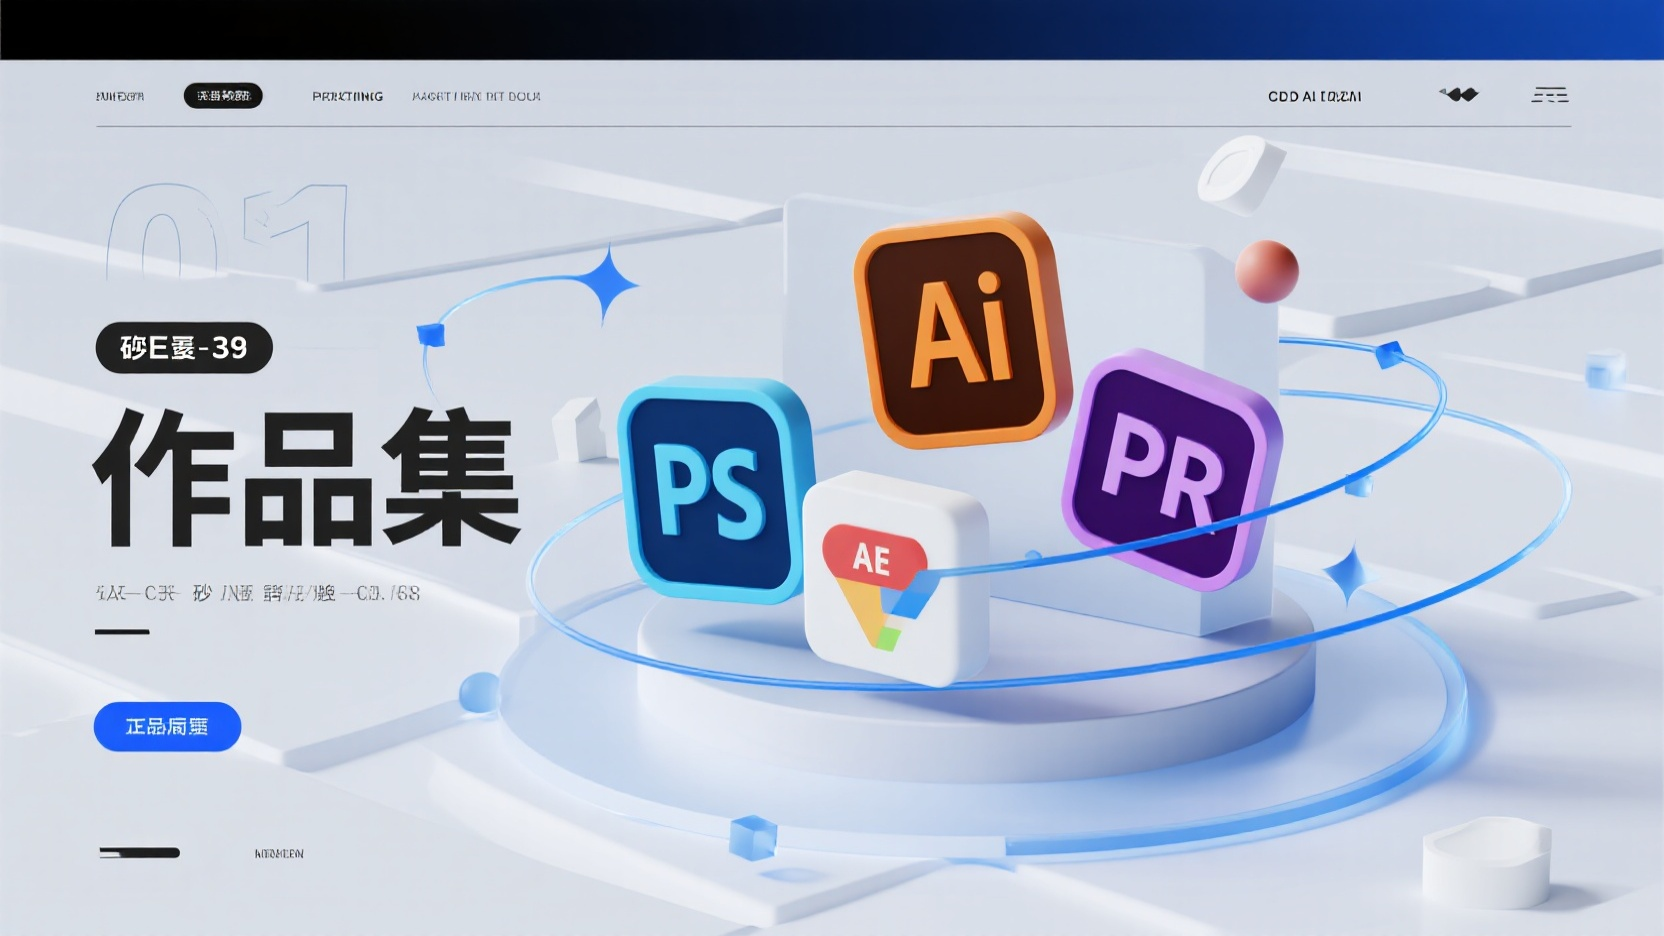
Task: Click the black 砂E憂-39 badge
Action: click(184, 349)
